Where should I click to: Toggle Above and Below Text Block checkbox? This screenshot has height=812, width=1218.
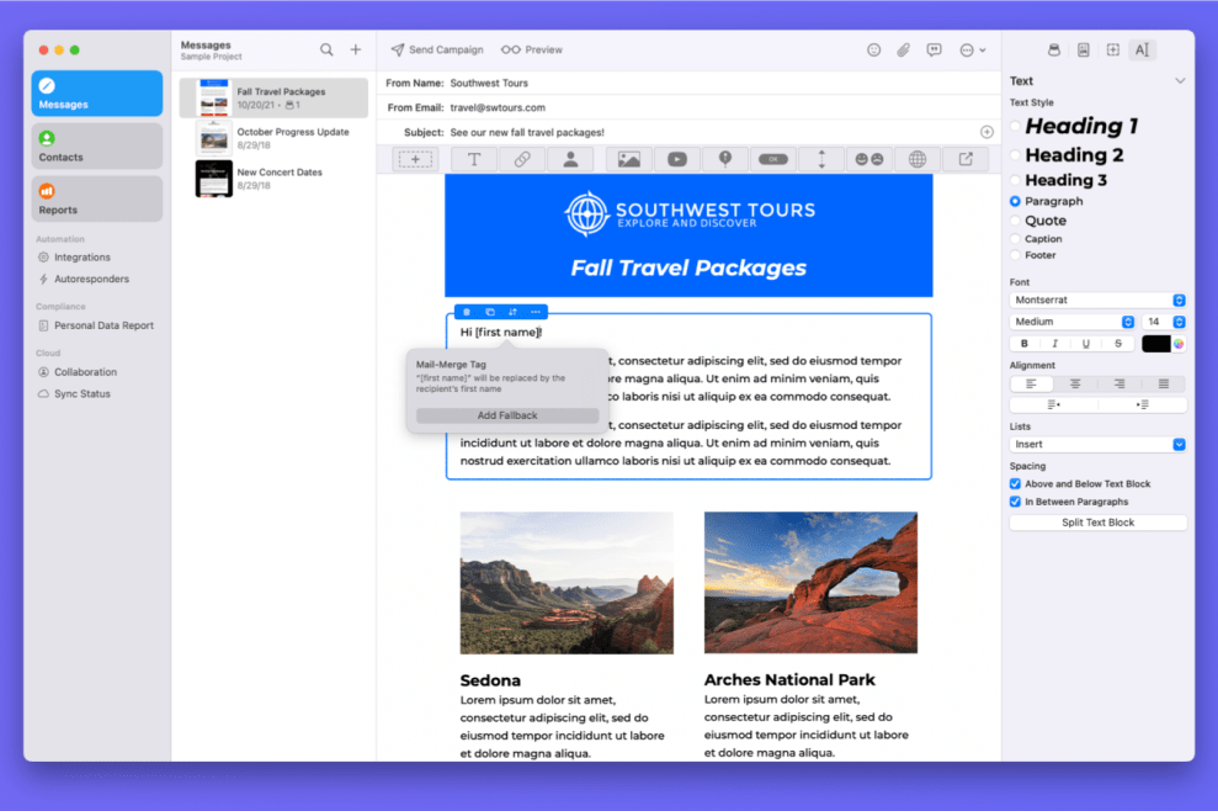(x=1015, y=484)
